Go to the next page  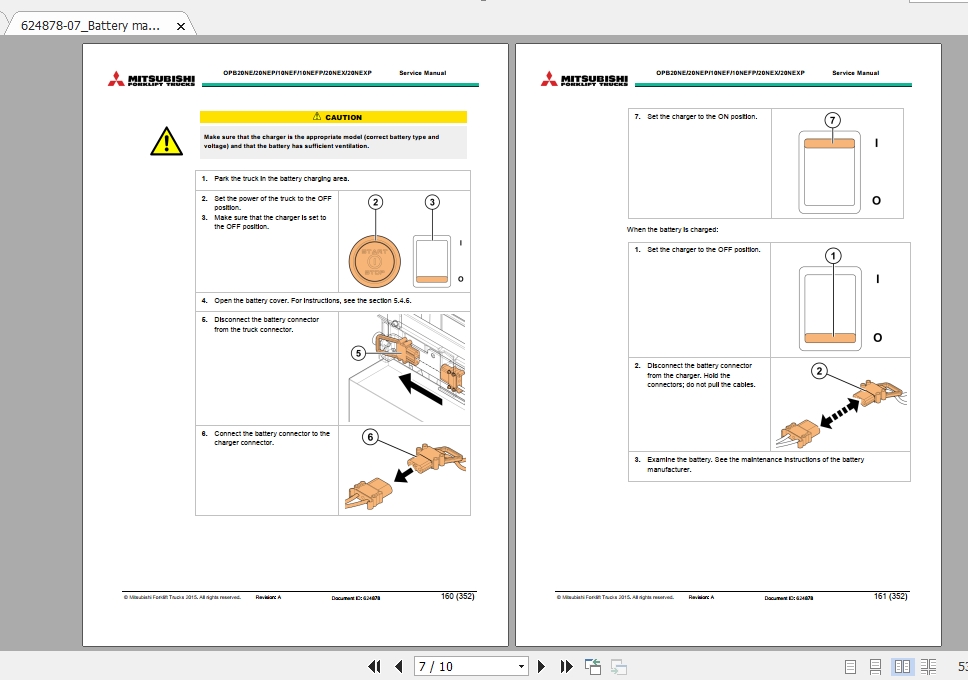pyautogui.click(x=541, y=666)
